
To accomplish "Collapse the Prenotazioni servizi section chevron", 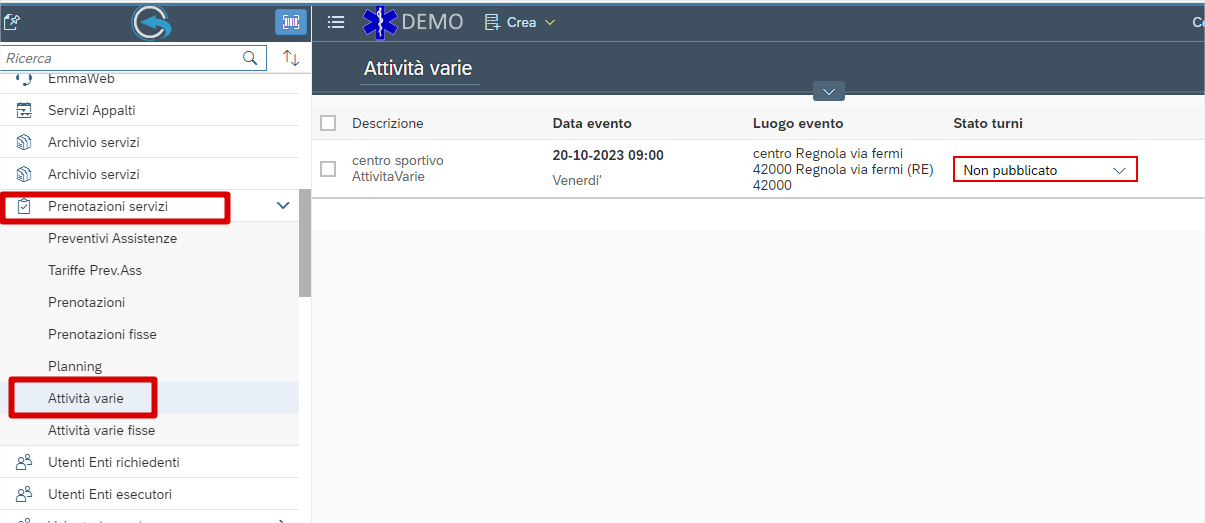I will click(283, 206).
